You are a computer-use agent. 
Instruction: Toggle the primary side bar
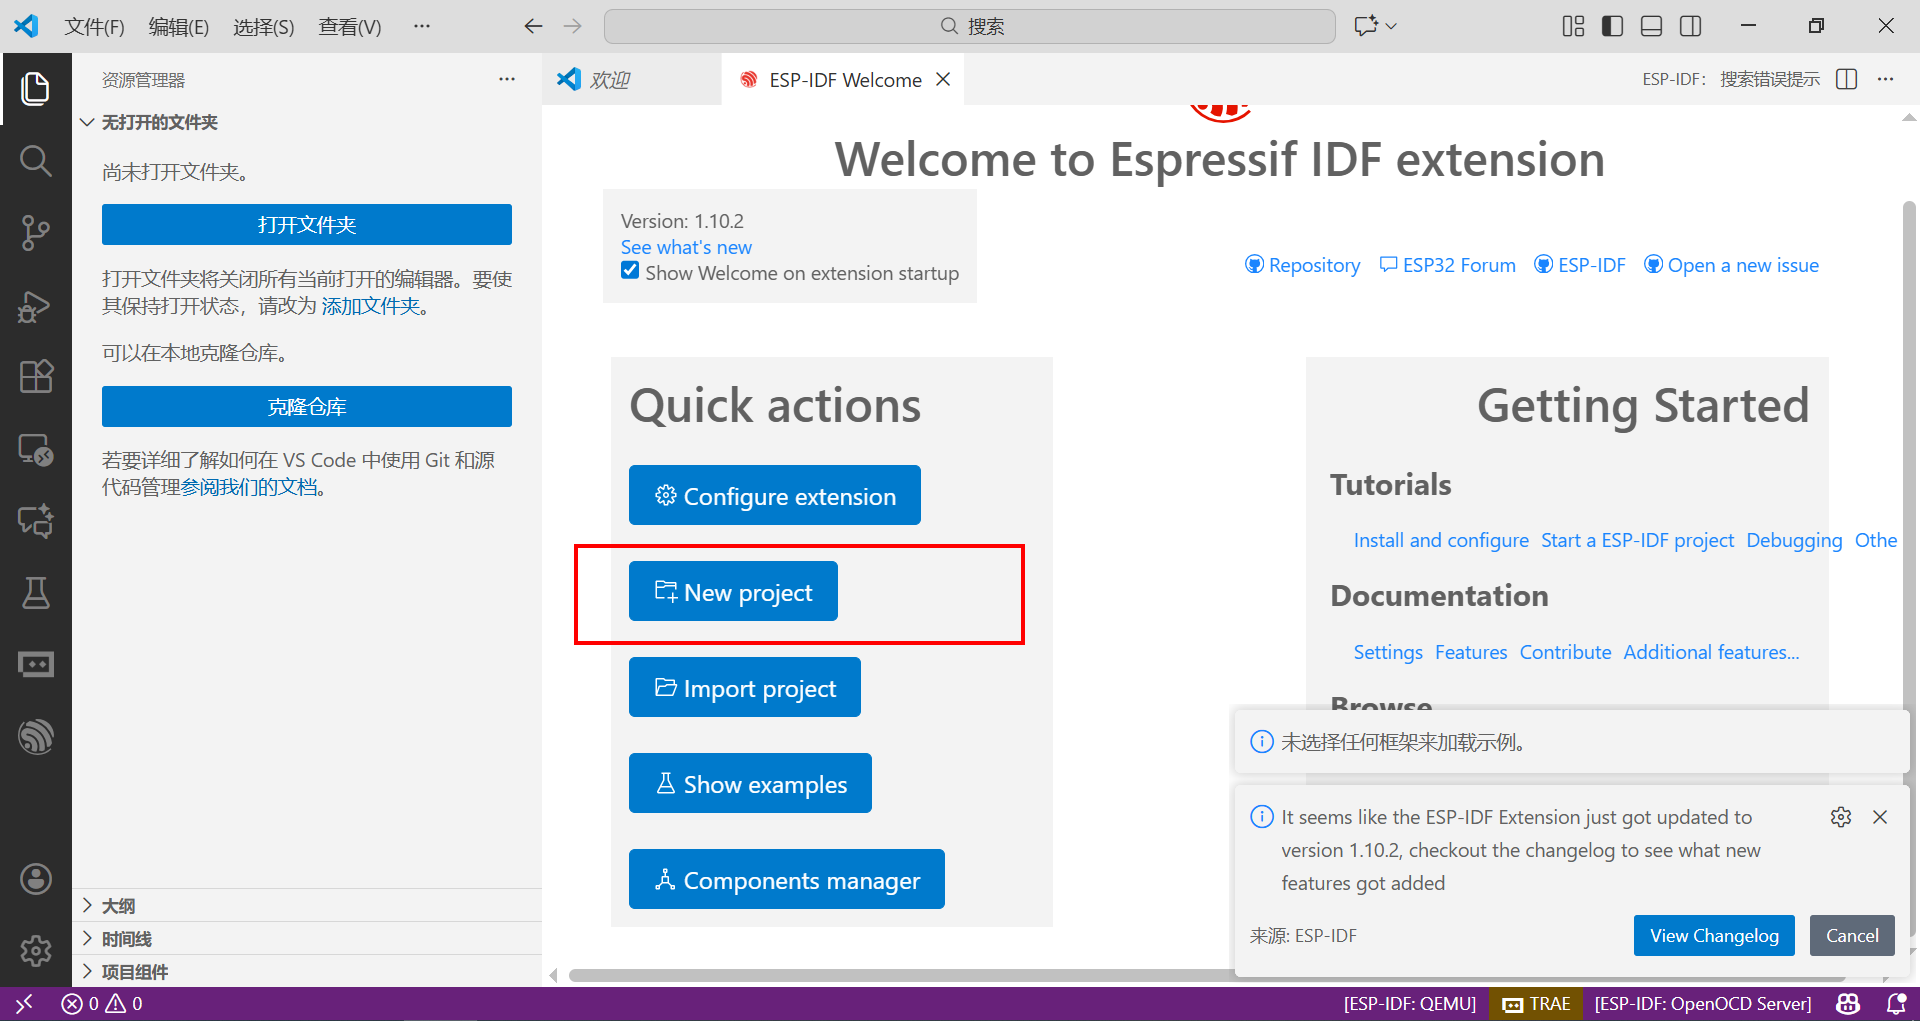coord(1612,26)
